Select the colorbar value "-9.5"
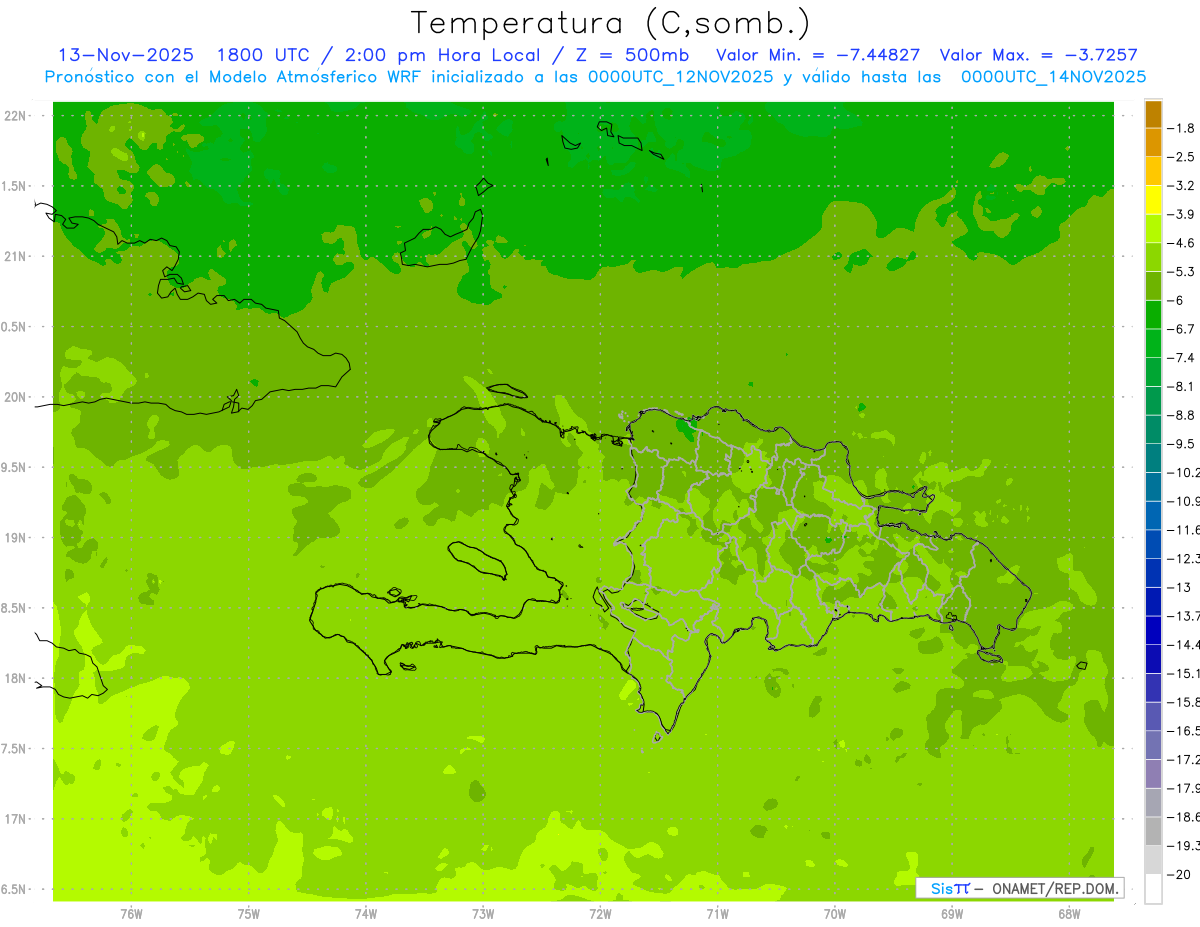Screen dimensions: 1200x927 (x=1183, y=444)
